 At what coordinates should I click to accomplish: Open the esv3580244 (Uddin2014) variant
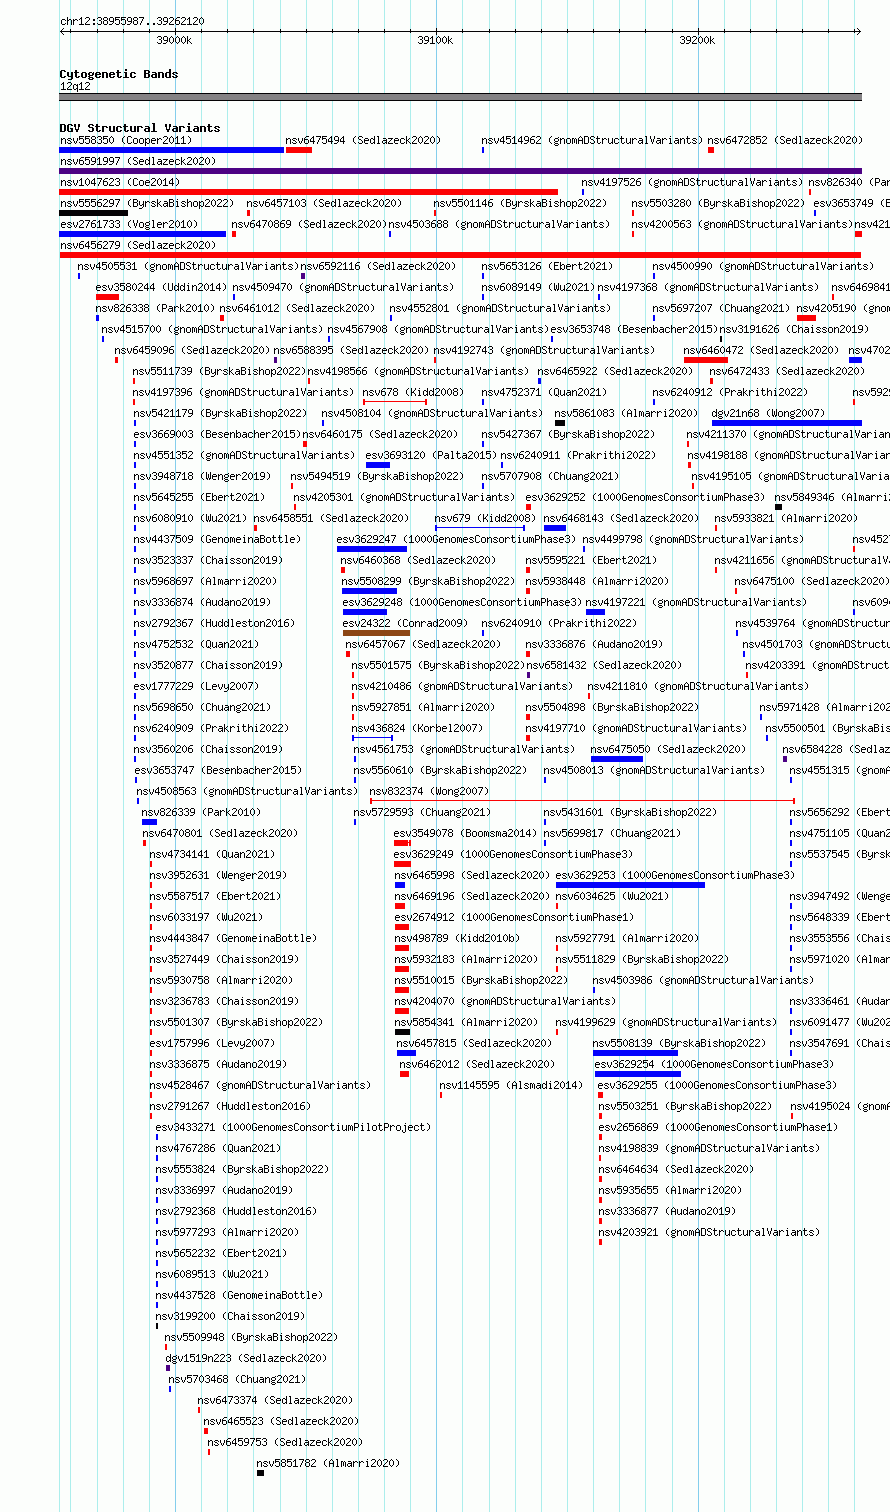161,288
